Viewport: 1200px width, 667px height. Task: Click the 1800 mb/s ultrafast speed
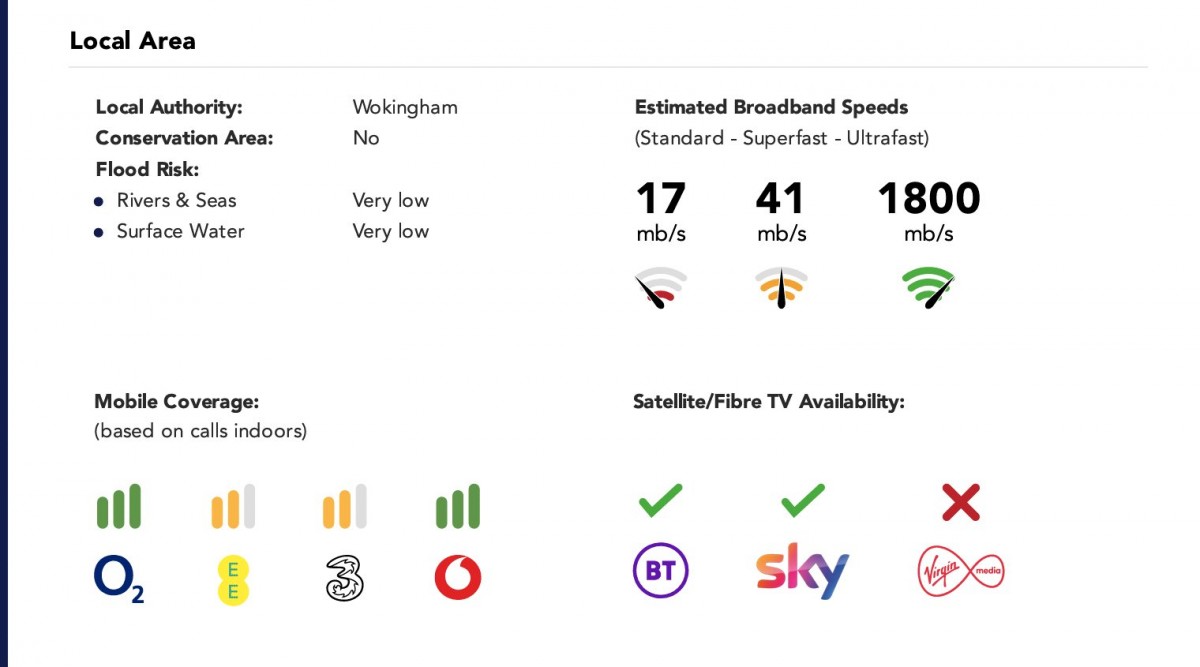click(929, 199)
